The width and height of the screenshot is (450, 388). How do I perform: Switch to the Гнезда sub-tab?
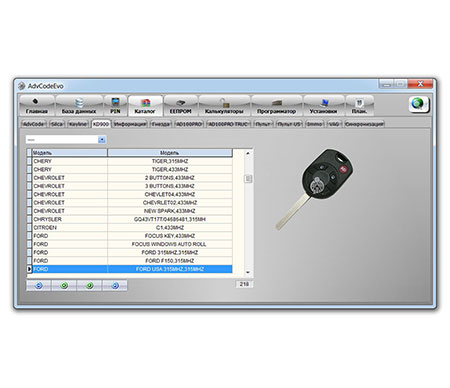click(160, 124)
